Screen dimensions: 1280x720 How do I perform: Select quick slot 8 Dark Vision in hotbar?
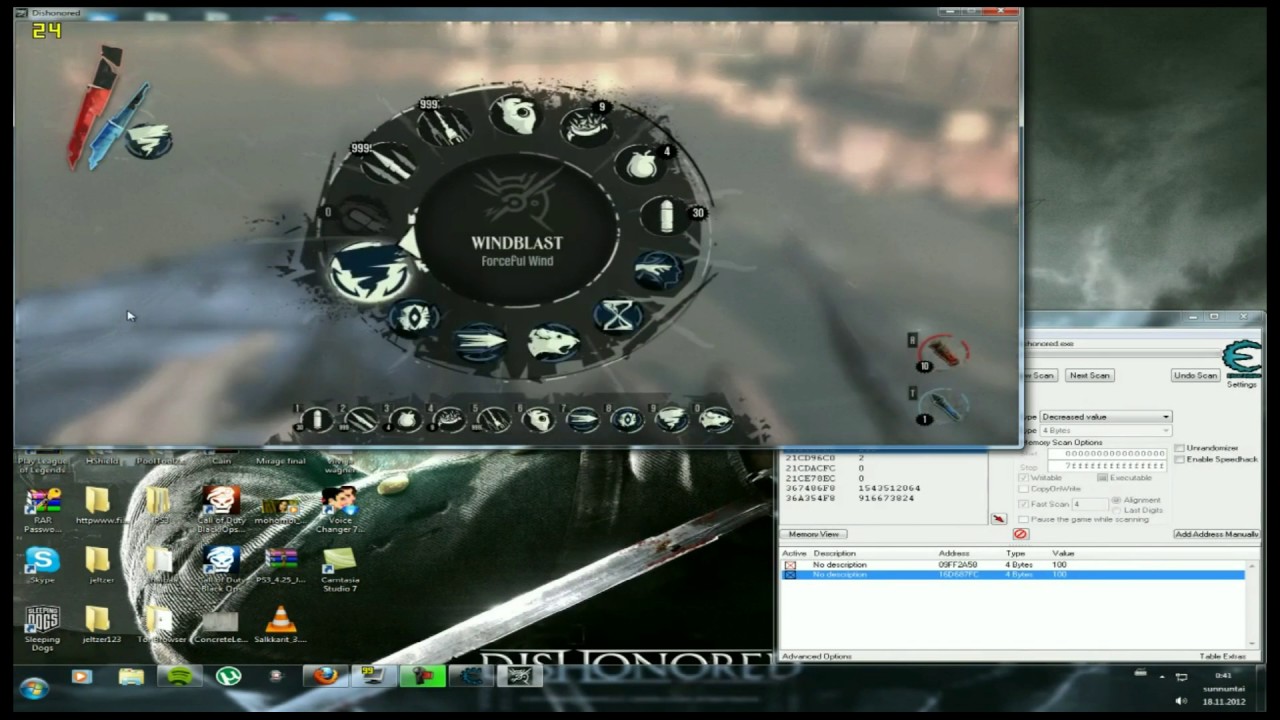[x=627, y=419]
